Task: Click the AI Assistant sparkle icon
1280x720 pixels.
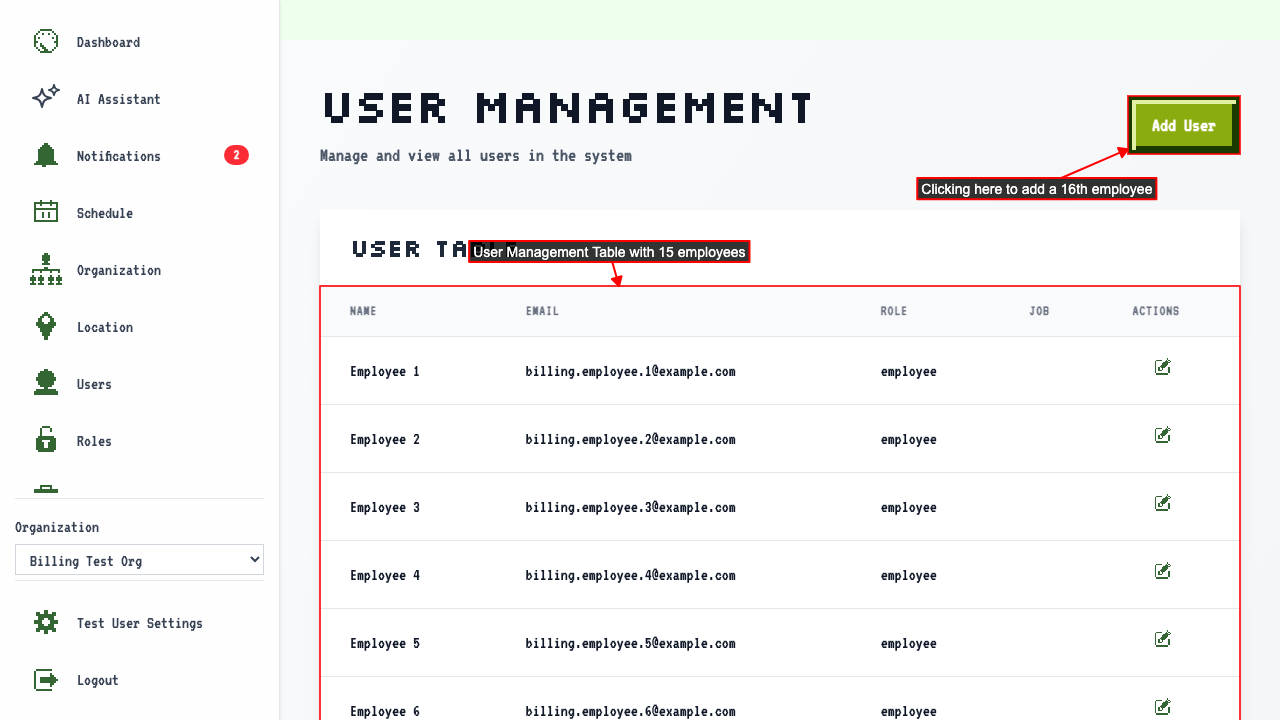Action: pyautogui.click(x=46, y=98)
